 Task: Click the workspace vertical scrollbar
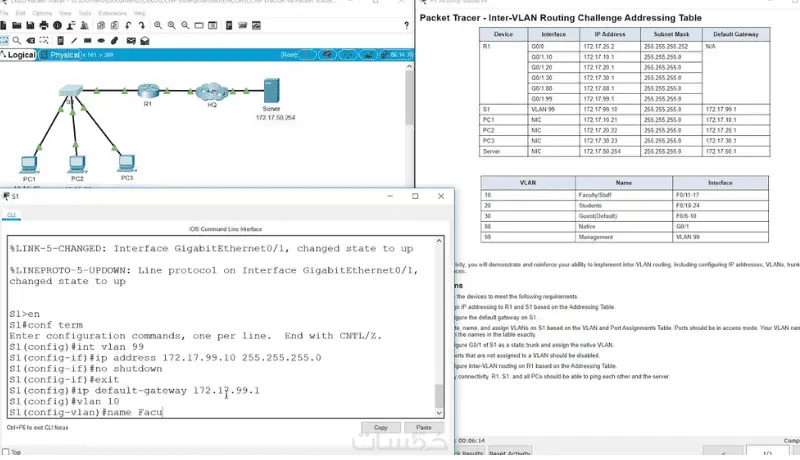click(x=409, y=97)
